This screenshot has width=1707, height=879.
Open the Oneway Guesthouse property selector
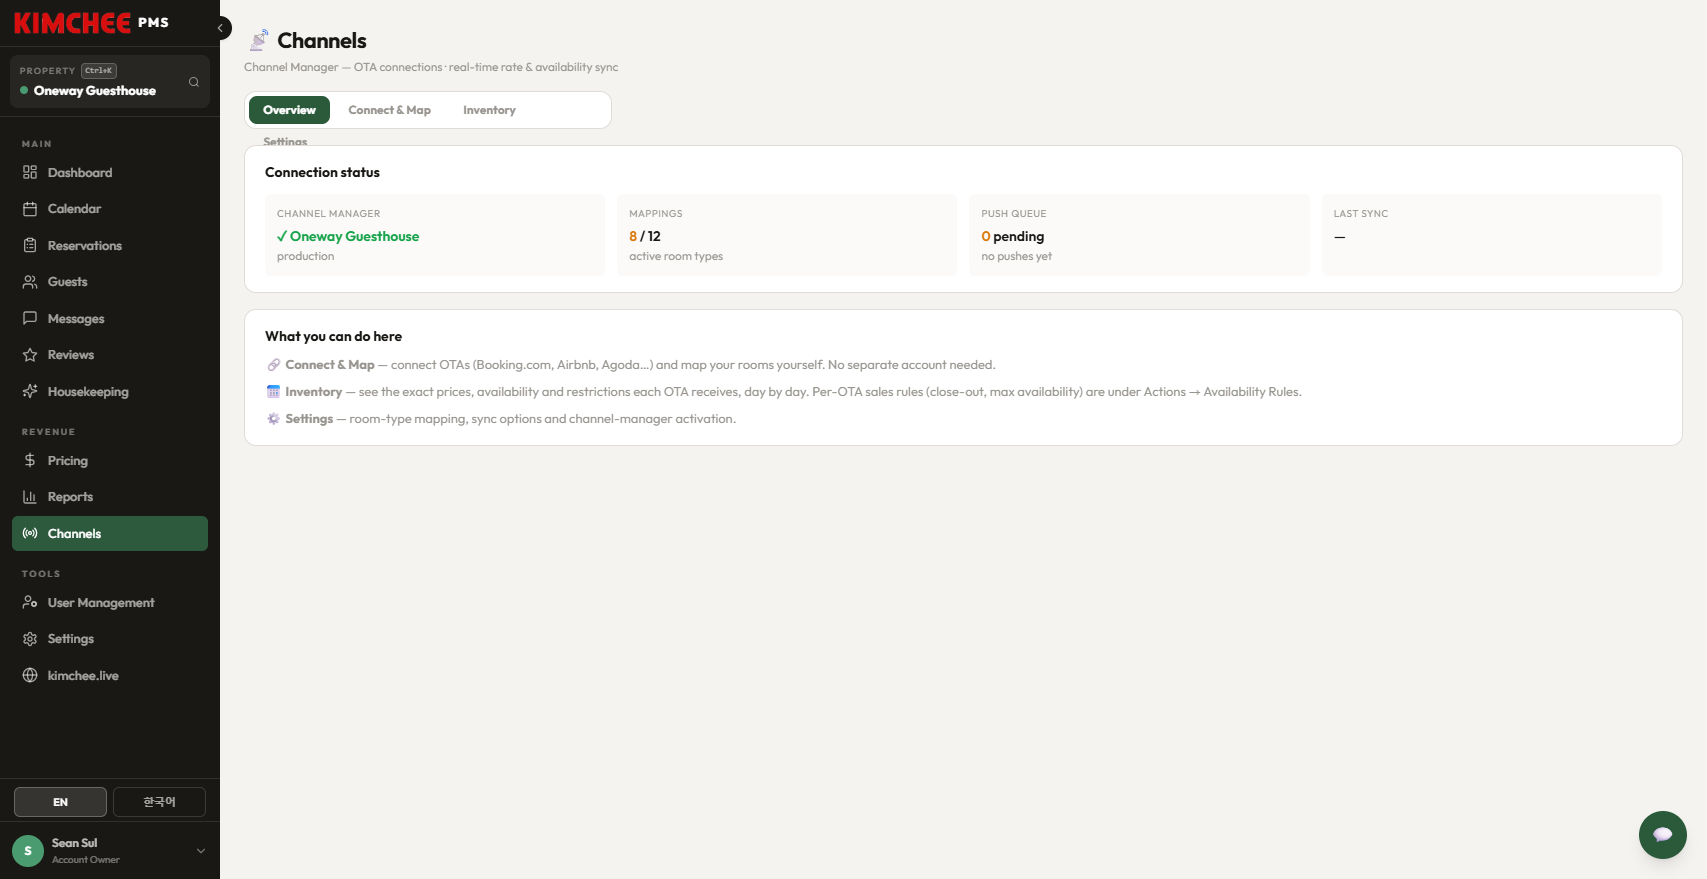[110, 81]
